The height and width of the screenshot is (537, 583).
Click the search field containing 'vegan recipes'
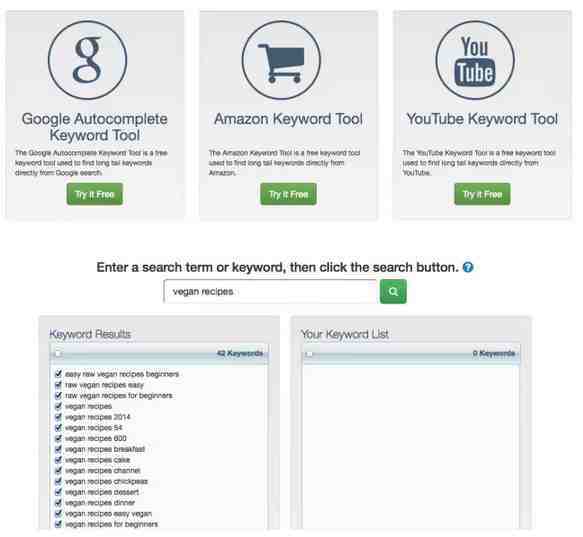tap(271, 292)
